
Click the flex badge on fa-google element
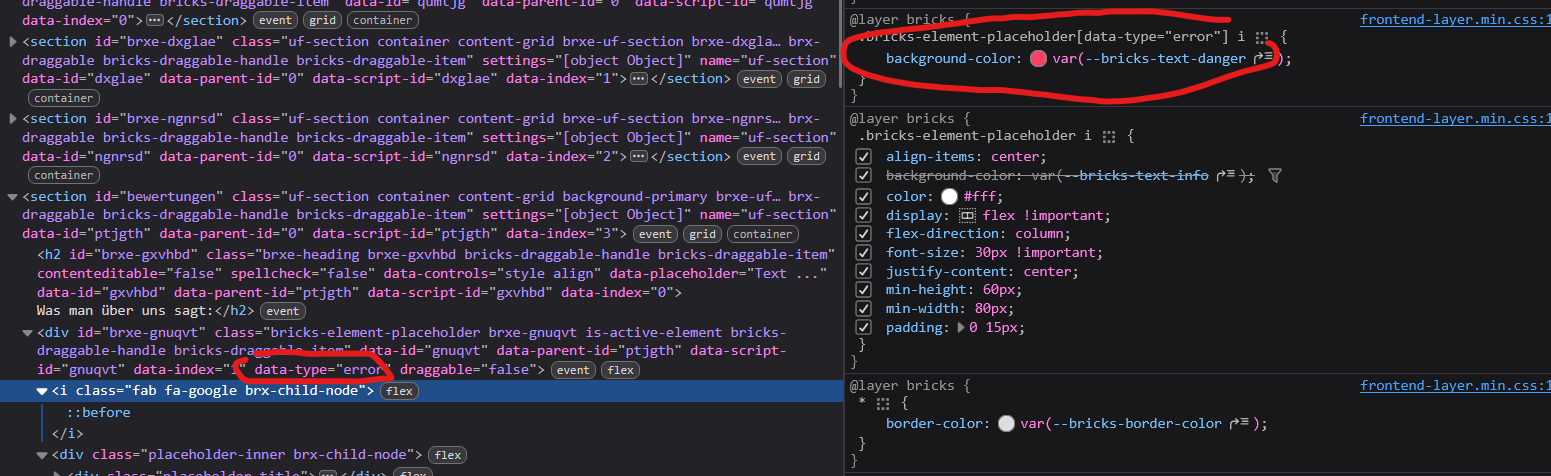(400, 391)
